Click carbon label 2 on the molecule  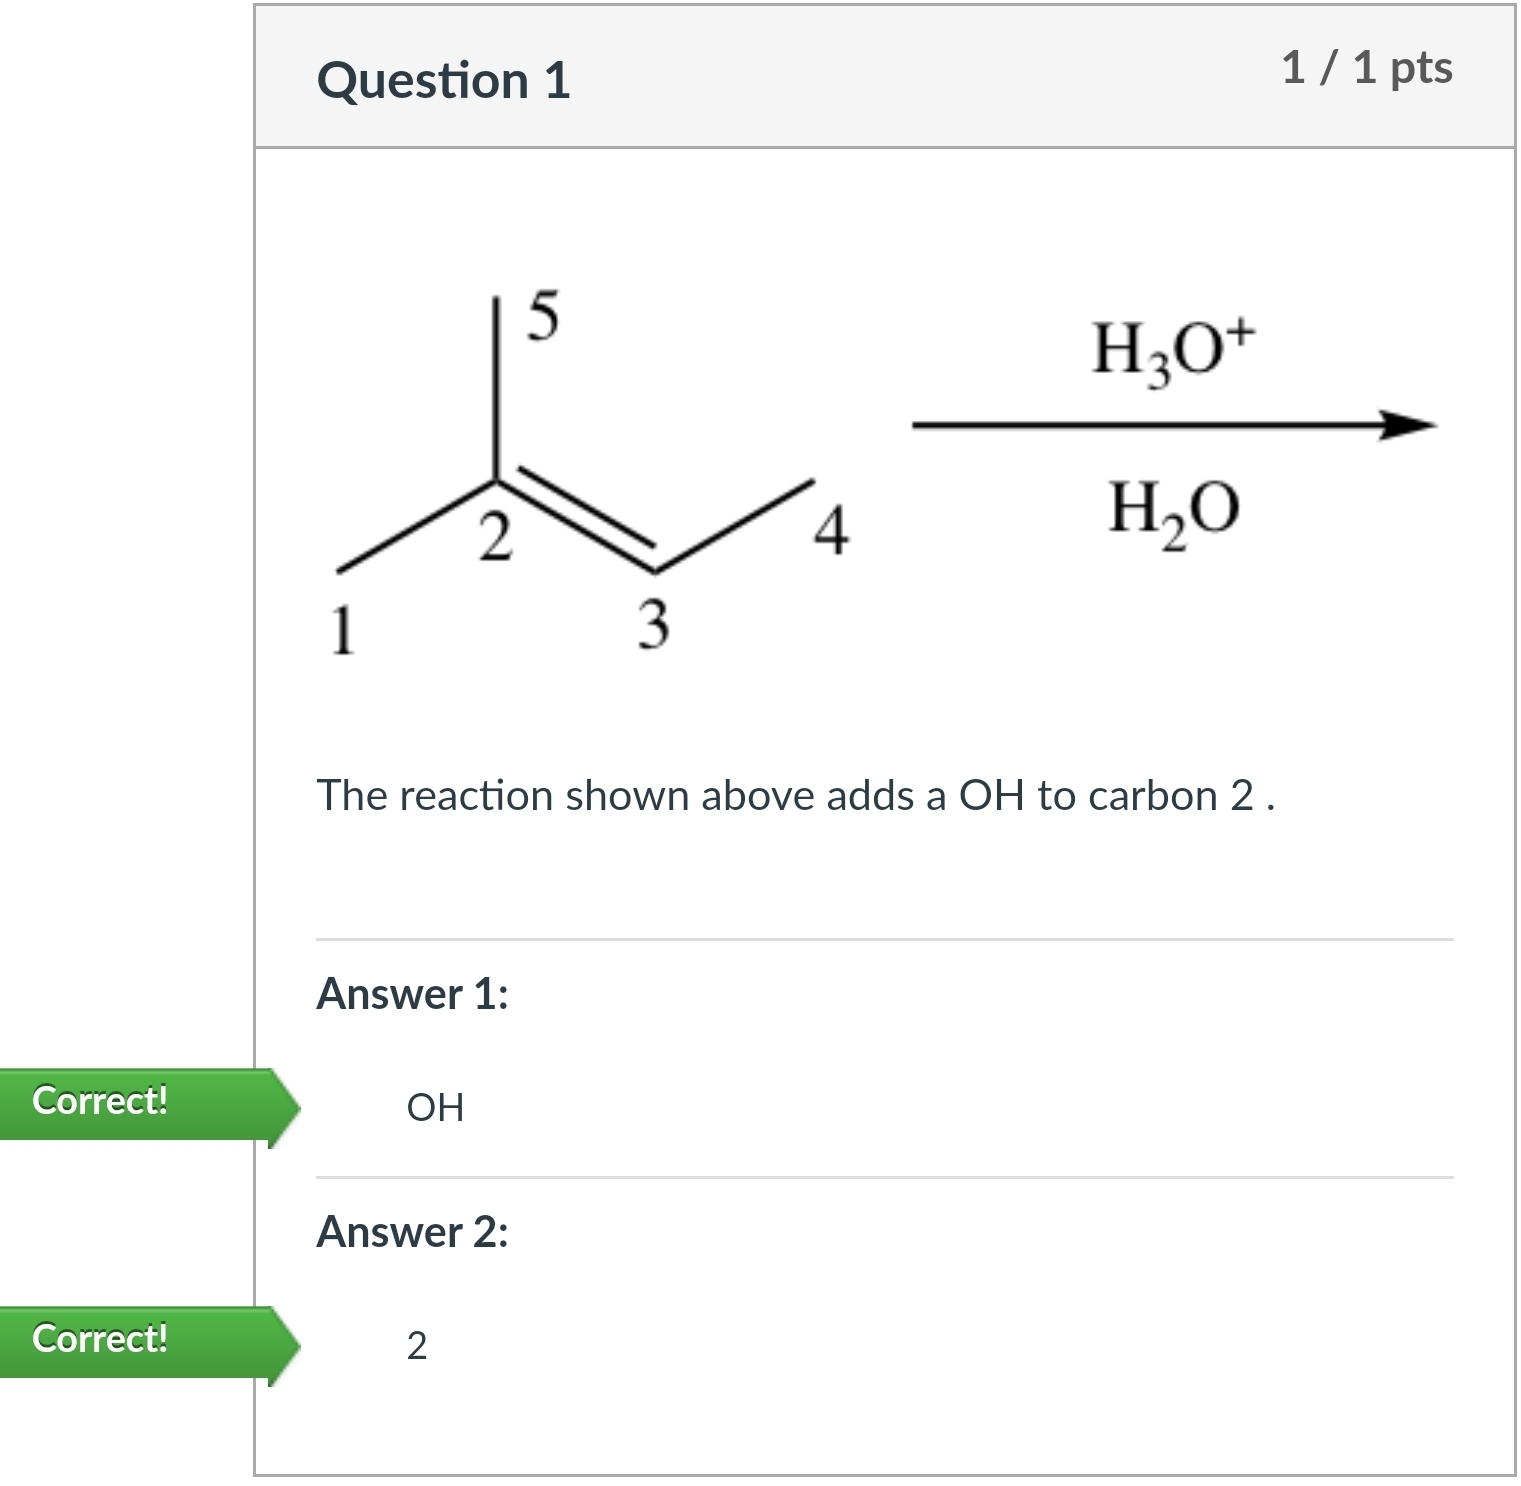click(493, 536)
